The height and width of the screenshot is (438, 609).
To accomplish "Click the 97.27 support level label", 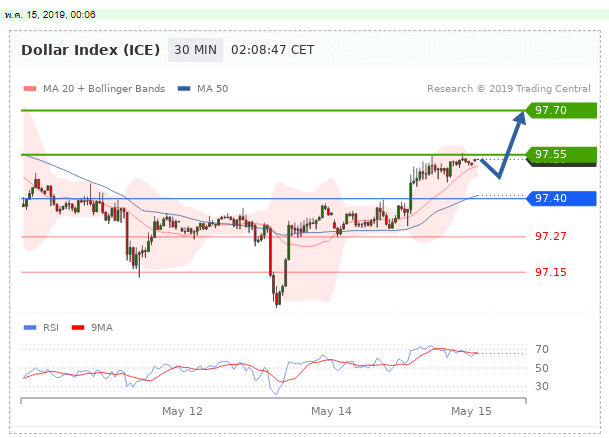I will (x=551, y=236).
